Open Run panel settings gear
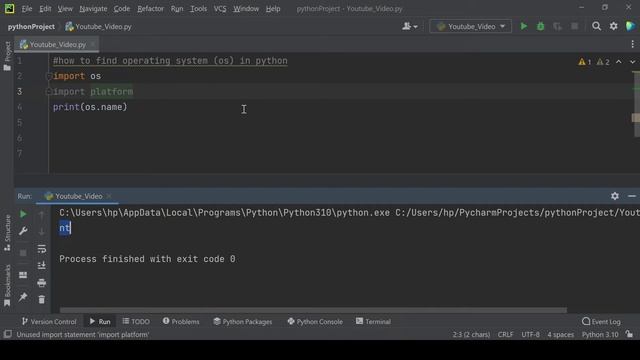The height and width of the screenshot is (360, 640). [x=615, y=196]
